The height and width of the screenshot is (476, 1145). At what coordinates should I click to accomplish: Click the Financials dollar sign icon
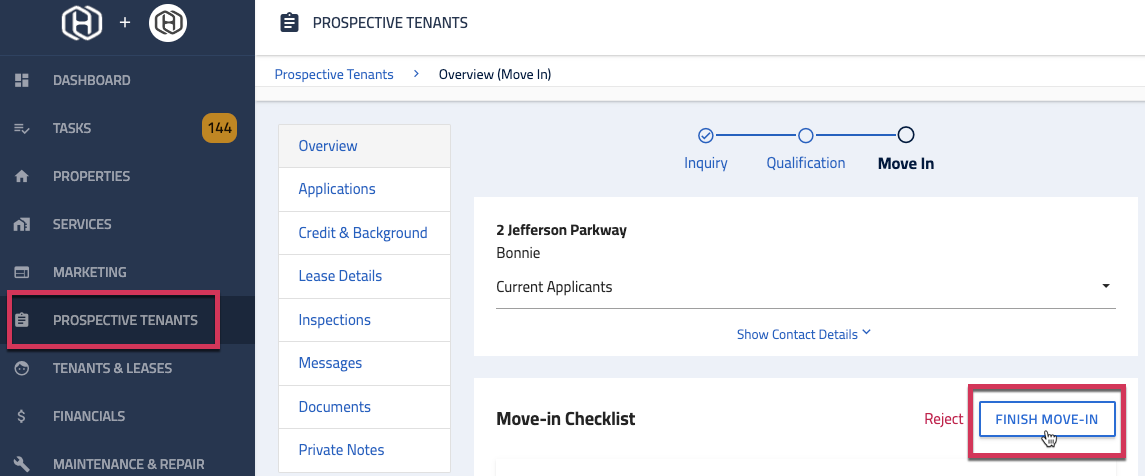pos(22,416)
